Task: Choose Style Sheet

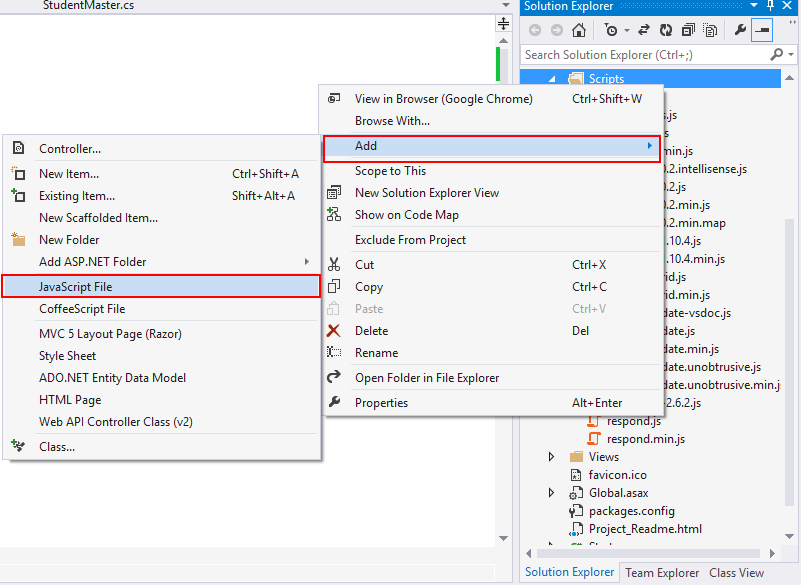Action: tap(161, 356)
